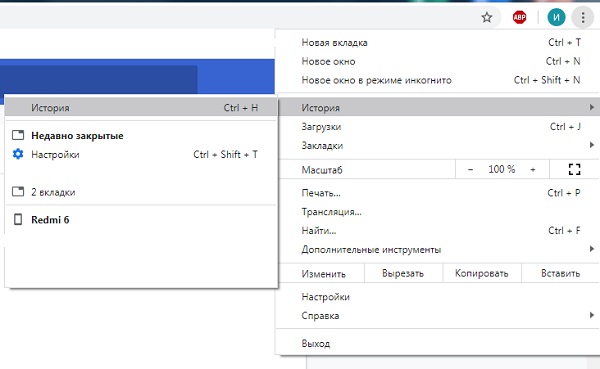Bookmark this page with the star icon
600x369 pixels.
[487, 17]
